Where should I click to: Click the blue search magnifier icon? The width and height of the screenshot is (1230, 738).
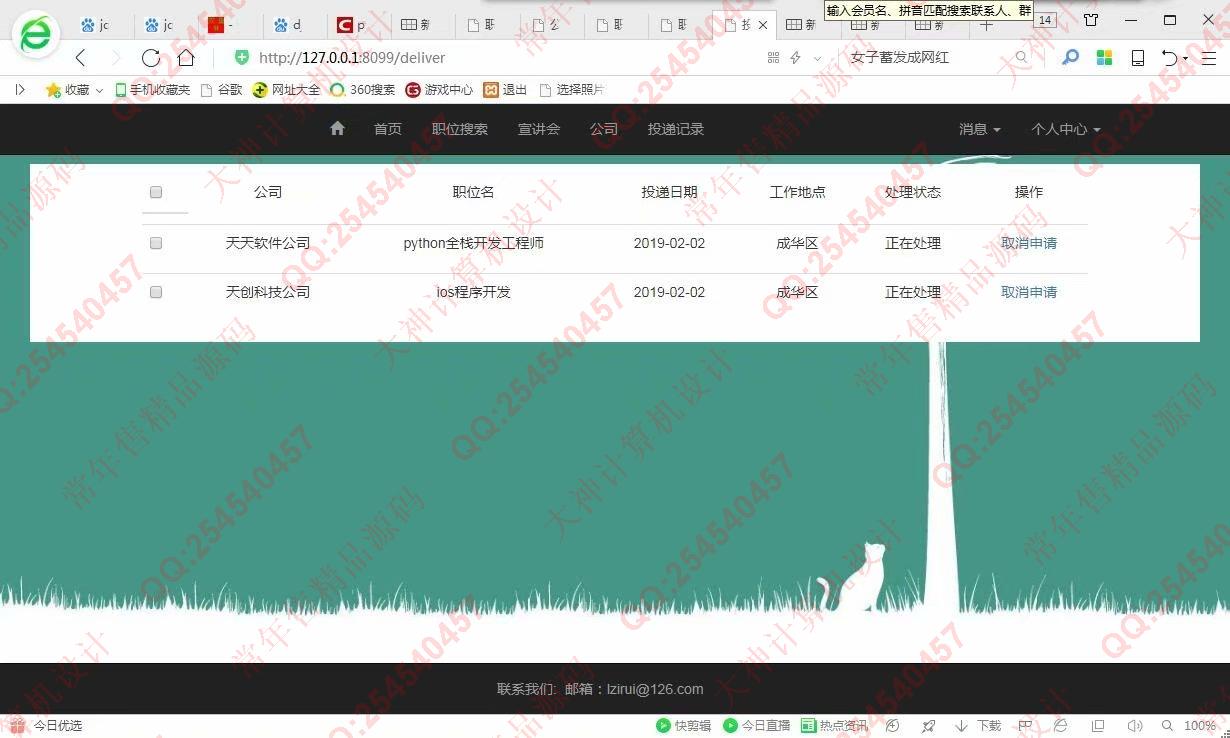[1070, 58]
